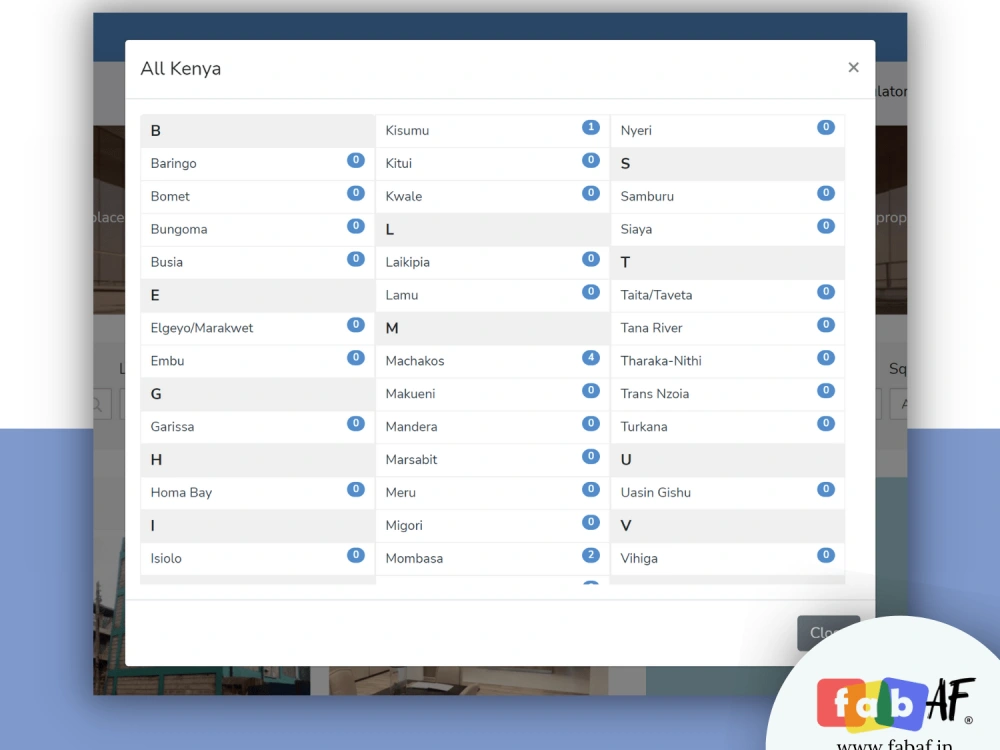The width and height of the screenshot is (1000, 750).
Task: Choose Vihiga county
Action: pos(728,558)
